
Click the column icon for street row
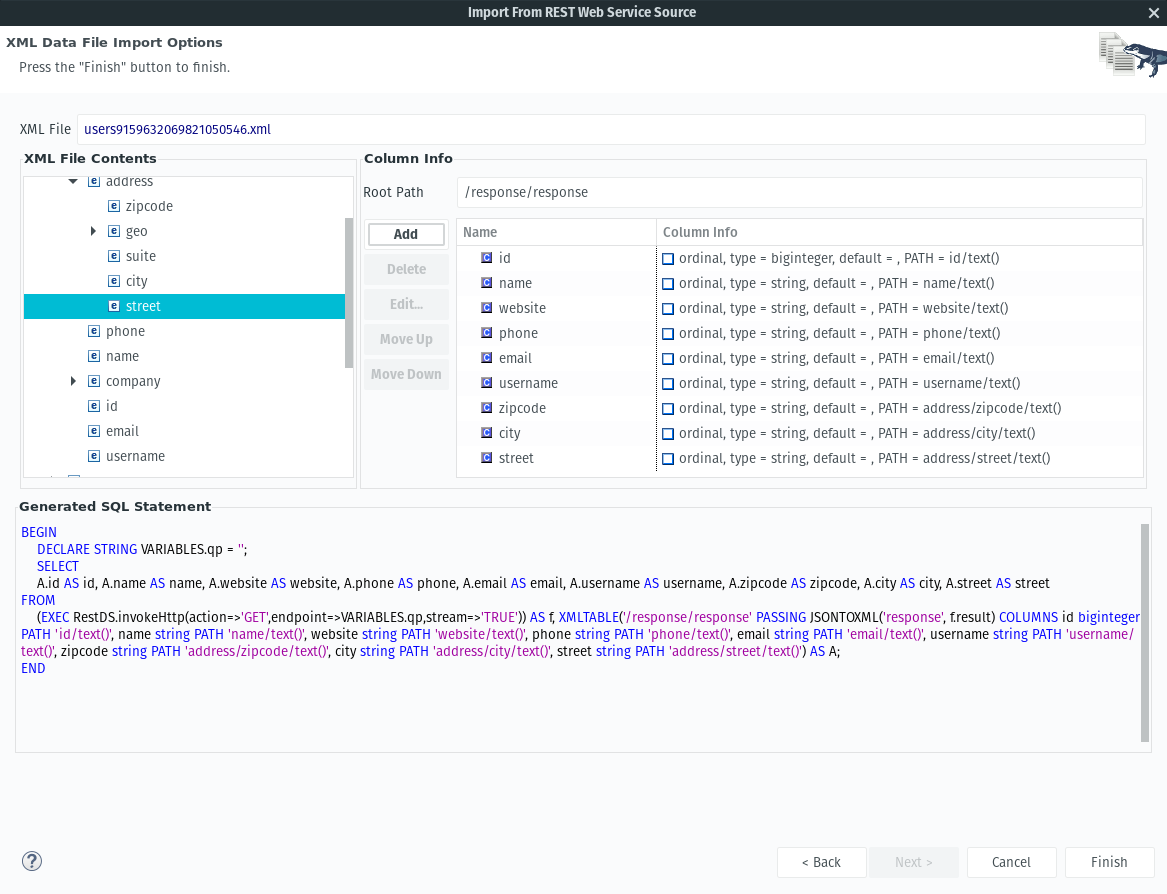(x=487, y=458)
